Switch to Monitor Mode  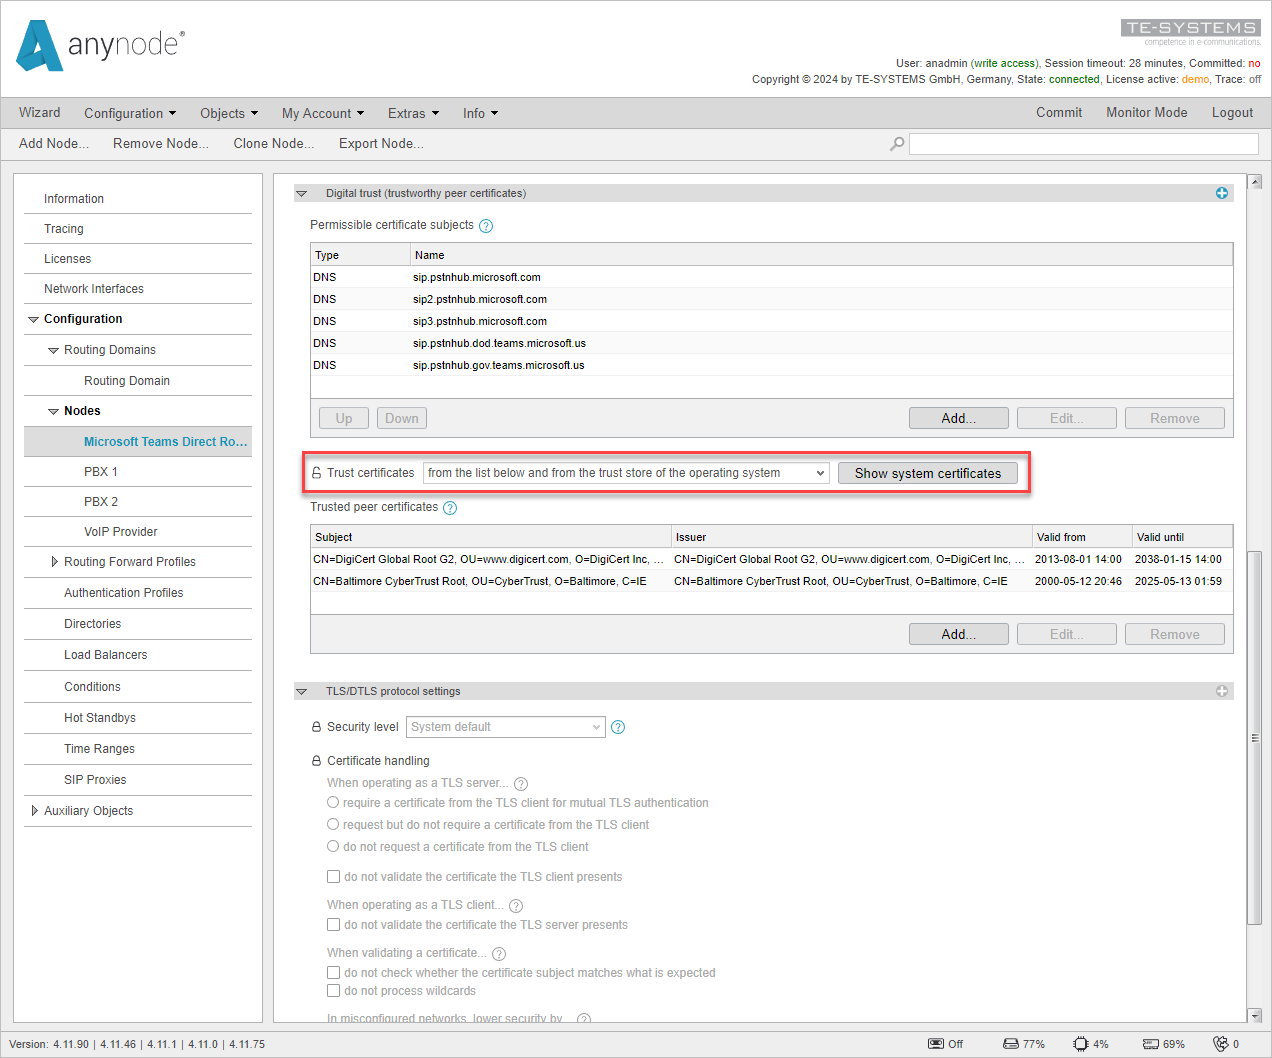pyautogui.click(x=1147, y=113)
